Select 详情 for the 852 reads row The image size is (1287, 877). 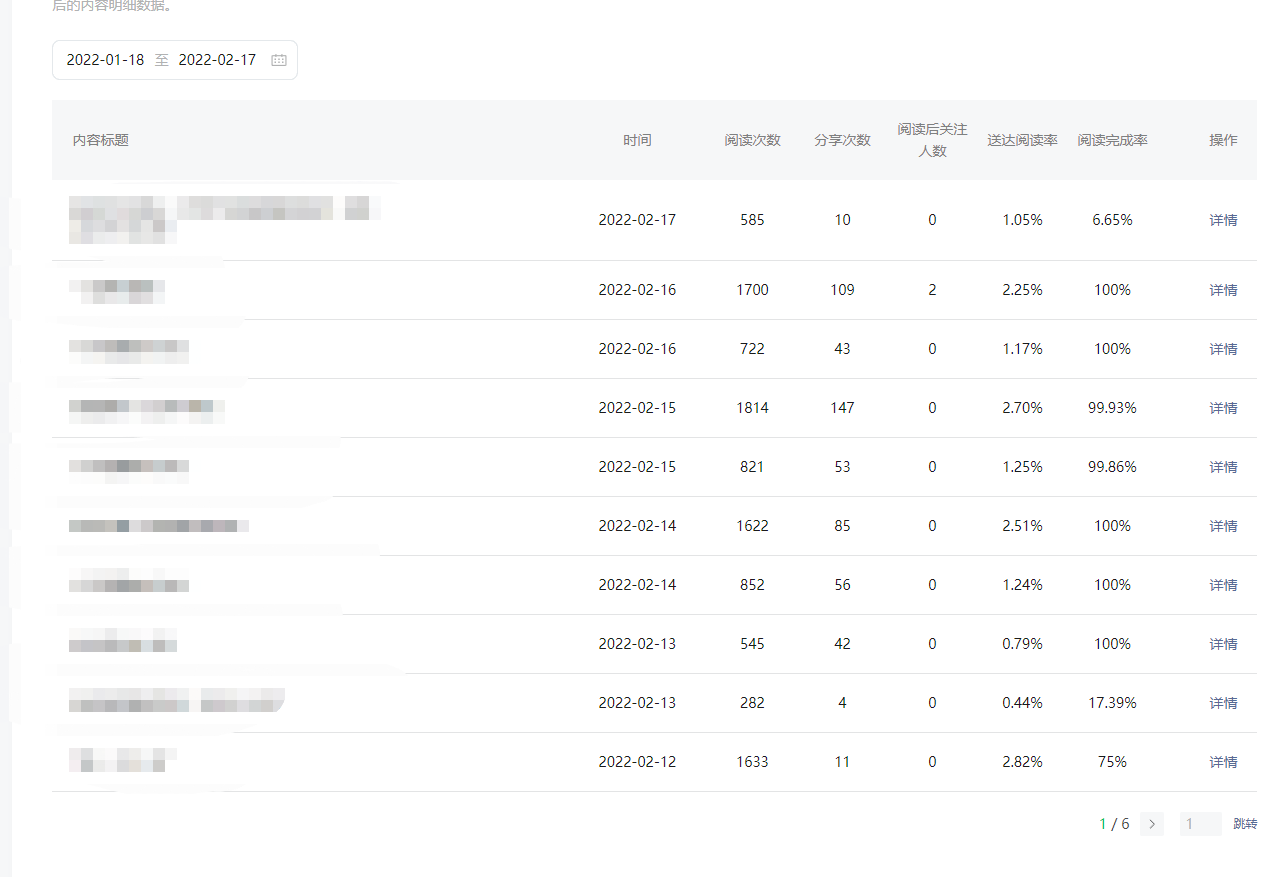point(1223,585)
